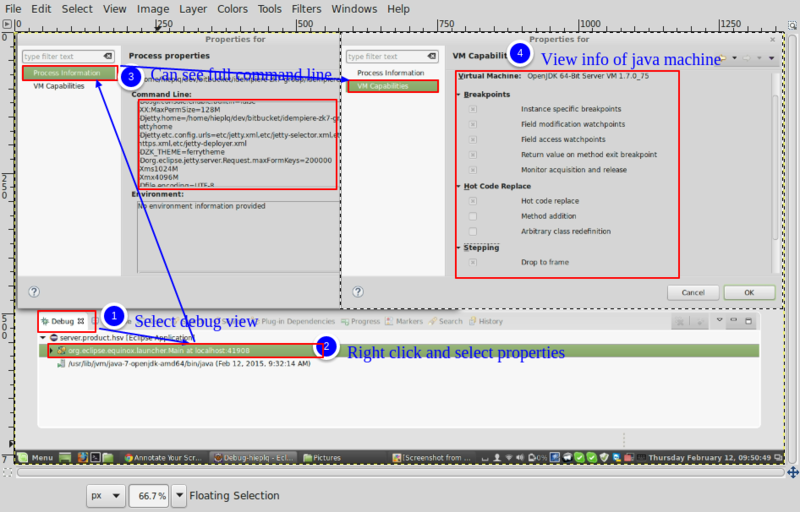Screen dimensions: 800x512
Task: Clear the left dialog's filter text icon
Action: [x=109, y=57]
